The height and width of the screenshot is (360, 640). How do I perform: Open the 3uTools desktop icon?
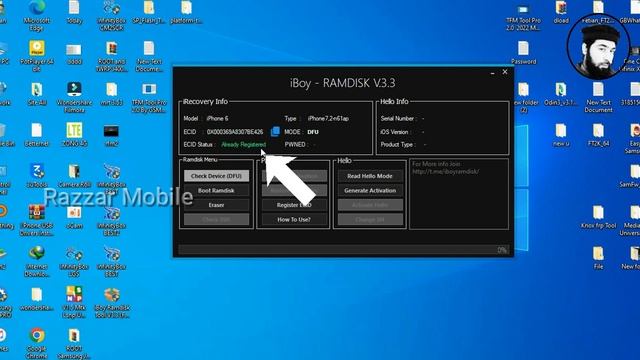tap(37, 176)
